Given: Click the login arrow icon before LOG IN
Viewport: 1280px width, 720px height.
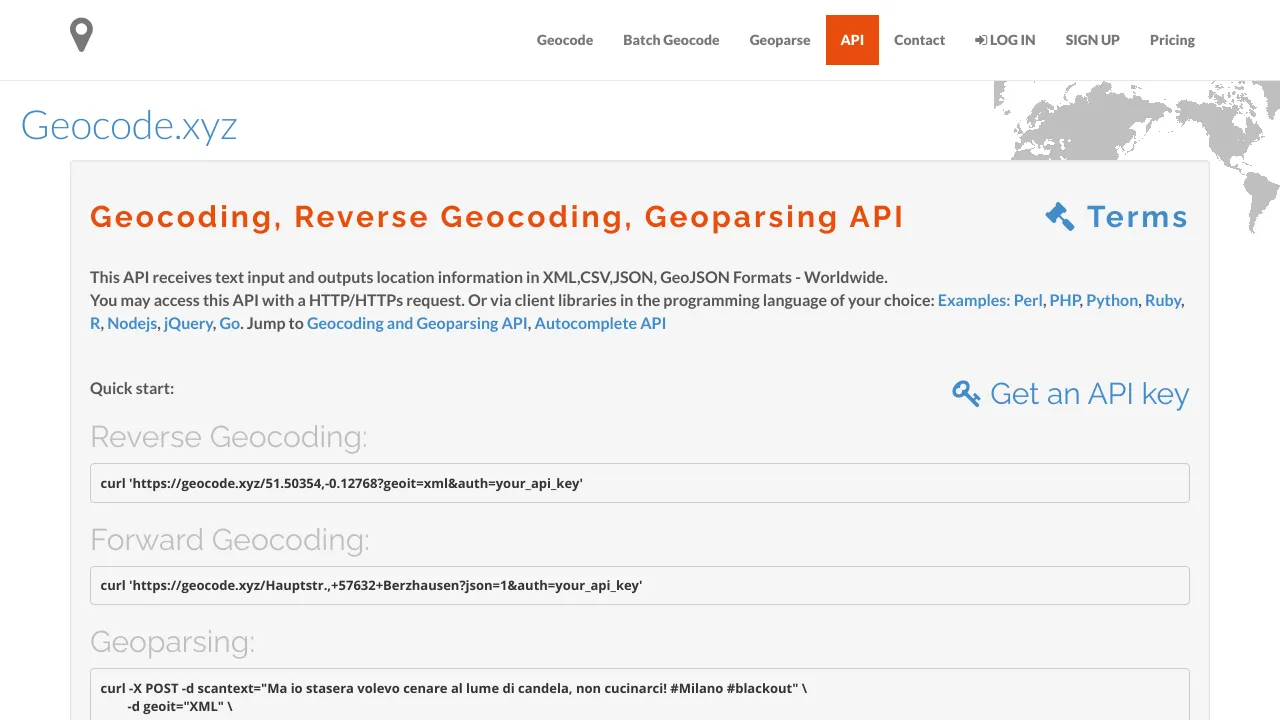Looking at the screenshot, I should (981, 40).
